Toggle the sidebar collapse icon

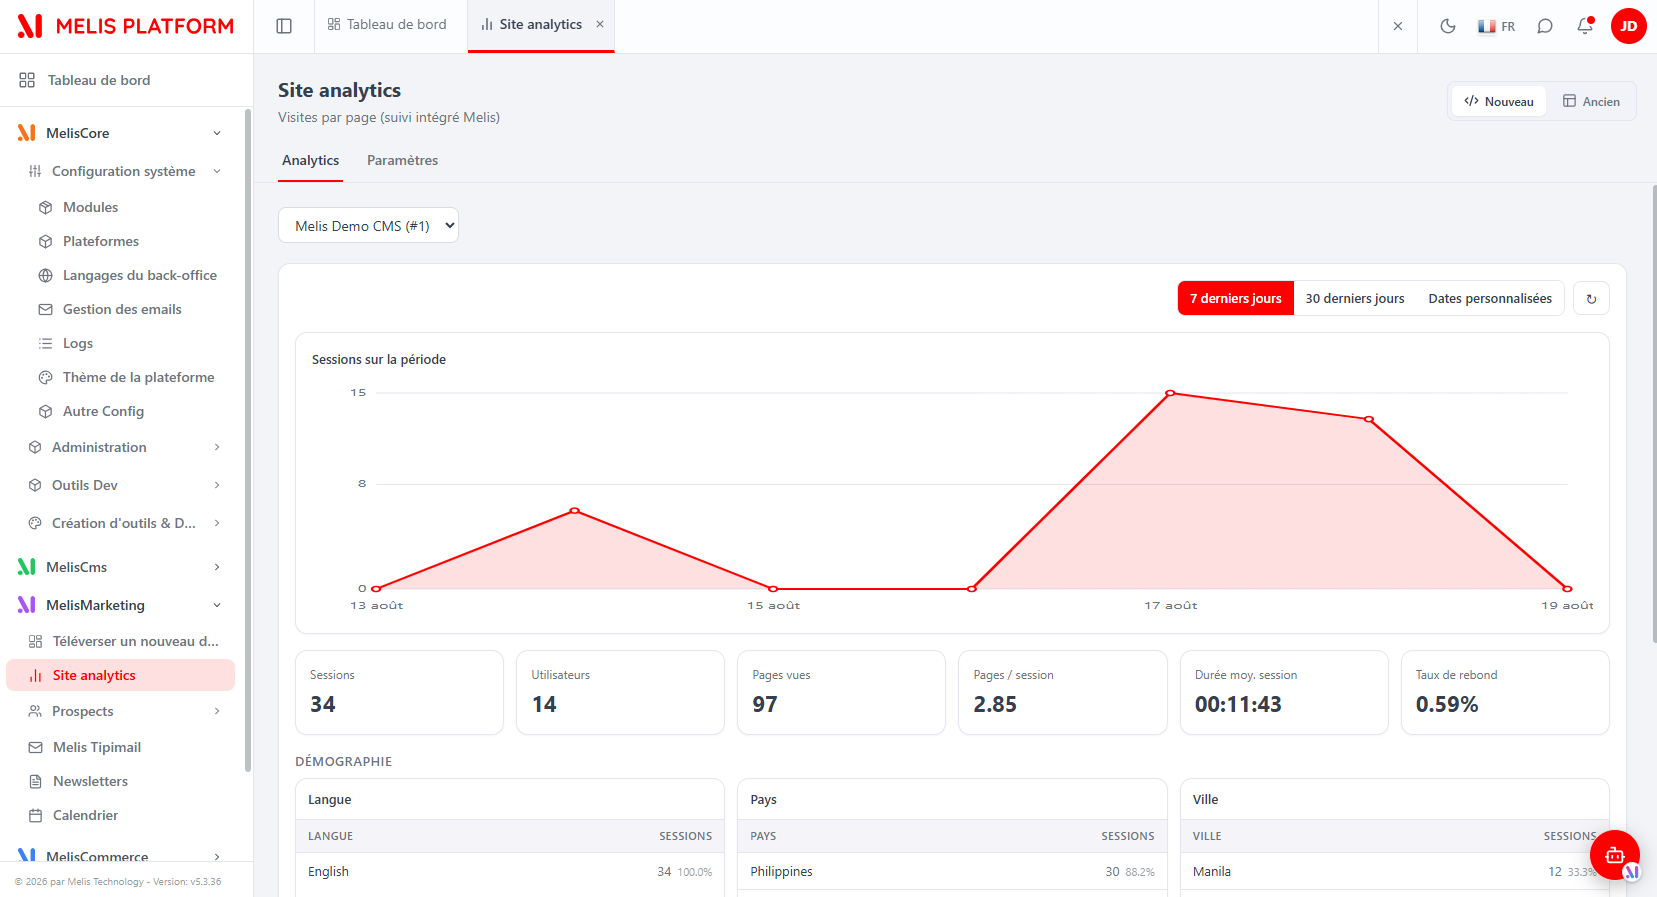284,26
